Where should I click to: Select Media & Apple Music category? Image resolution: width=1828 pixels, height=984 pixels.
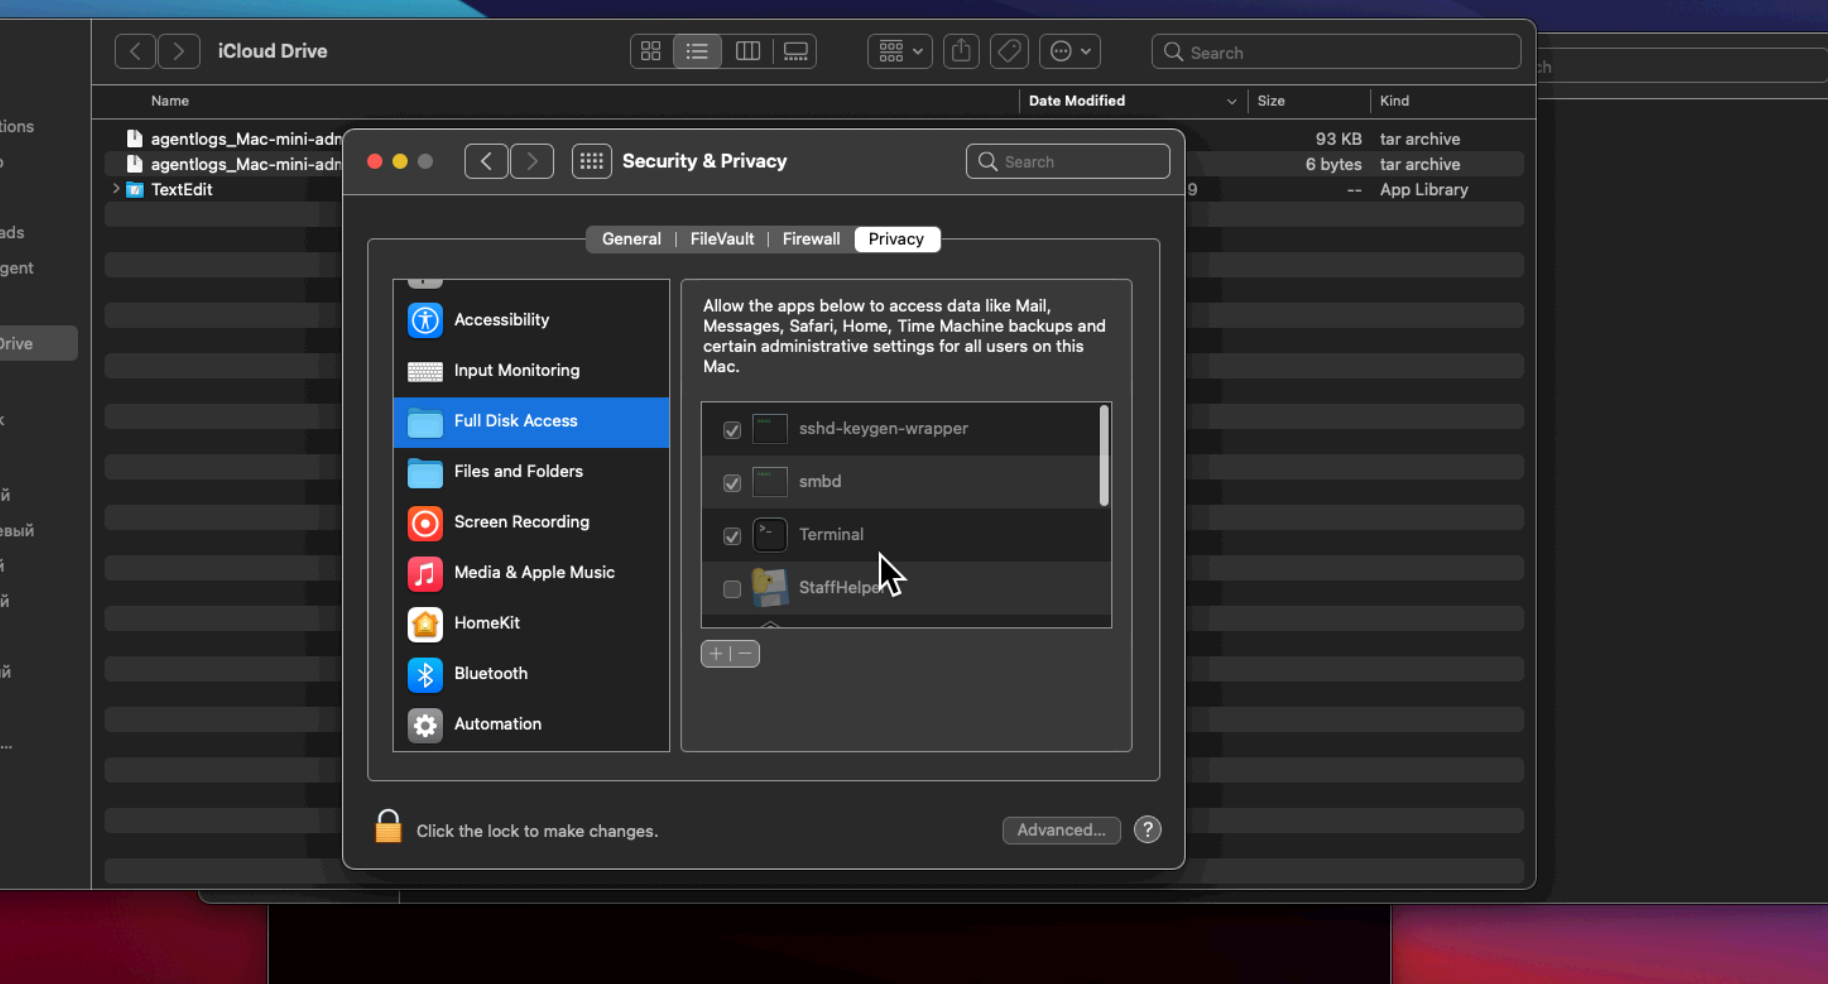coord(531,572)
